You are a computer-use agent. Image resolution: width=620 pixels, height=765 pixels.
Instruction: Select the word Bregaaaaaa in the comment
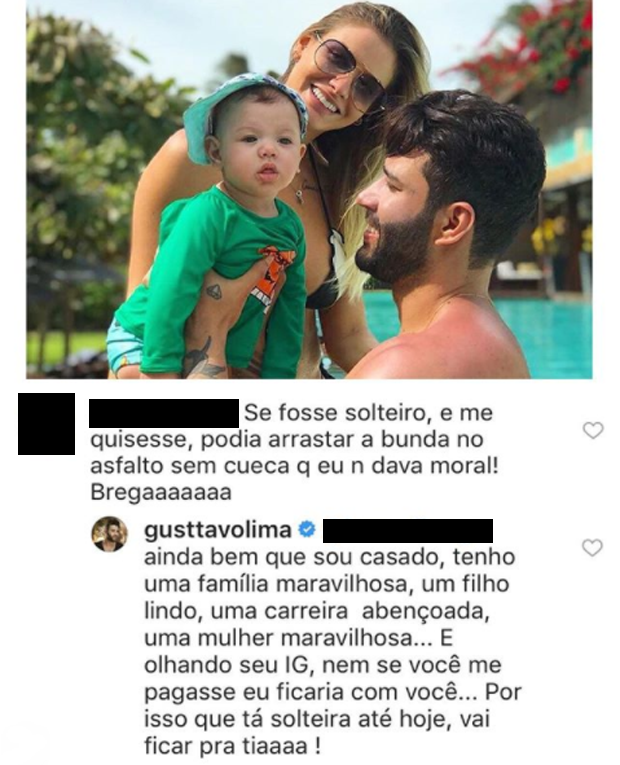coord(161,493)
